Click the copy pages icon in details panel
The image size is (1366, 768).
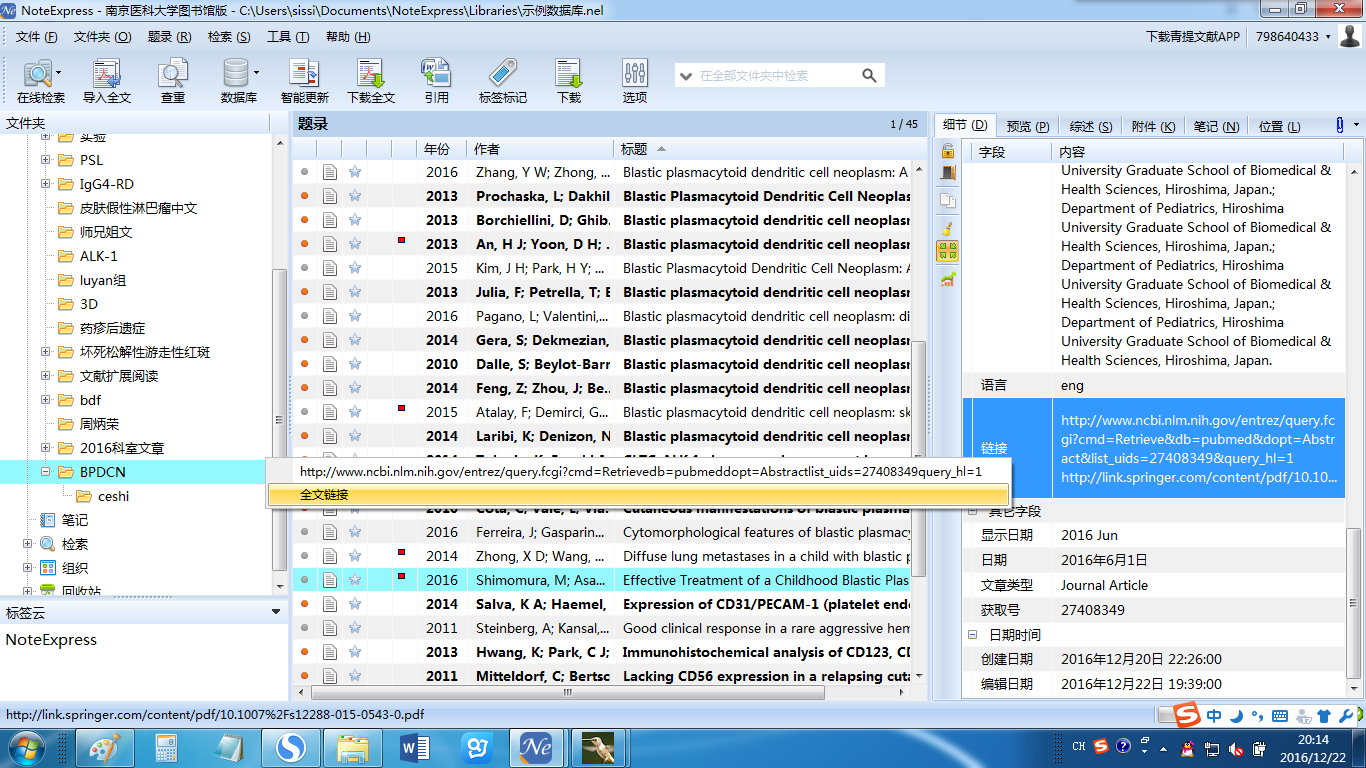coord(947,200)
